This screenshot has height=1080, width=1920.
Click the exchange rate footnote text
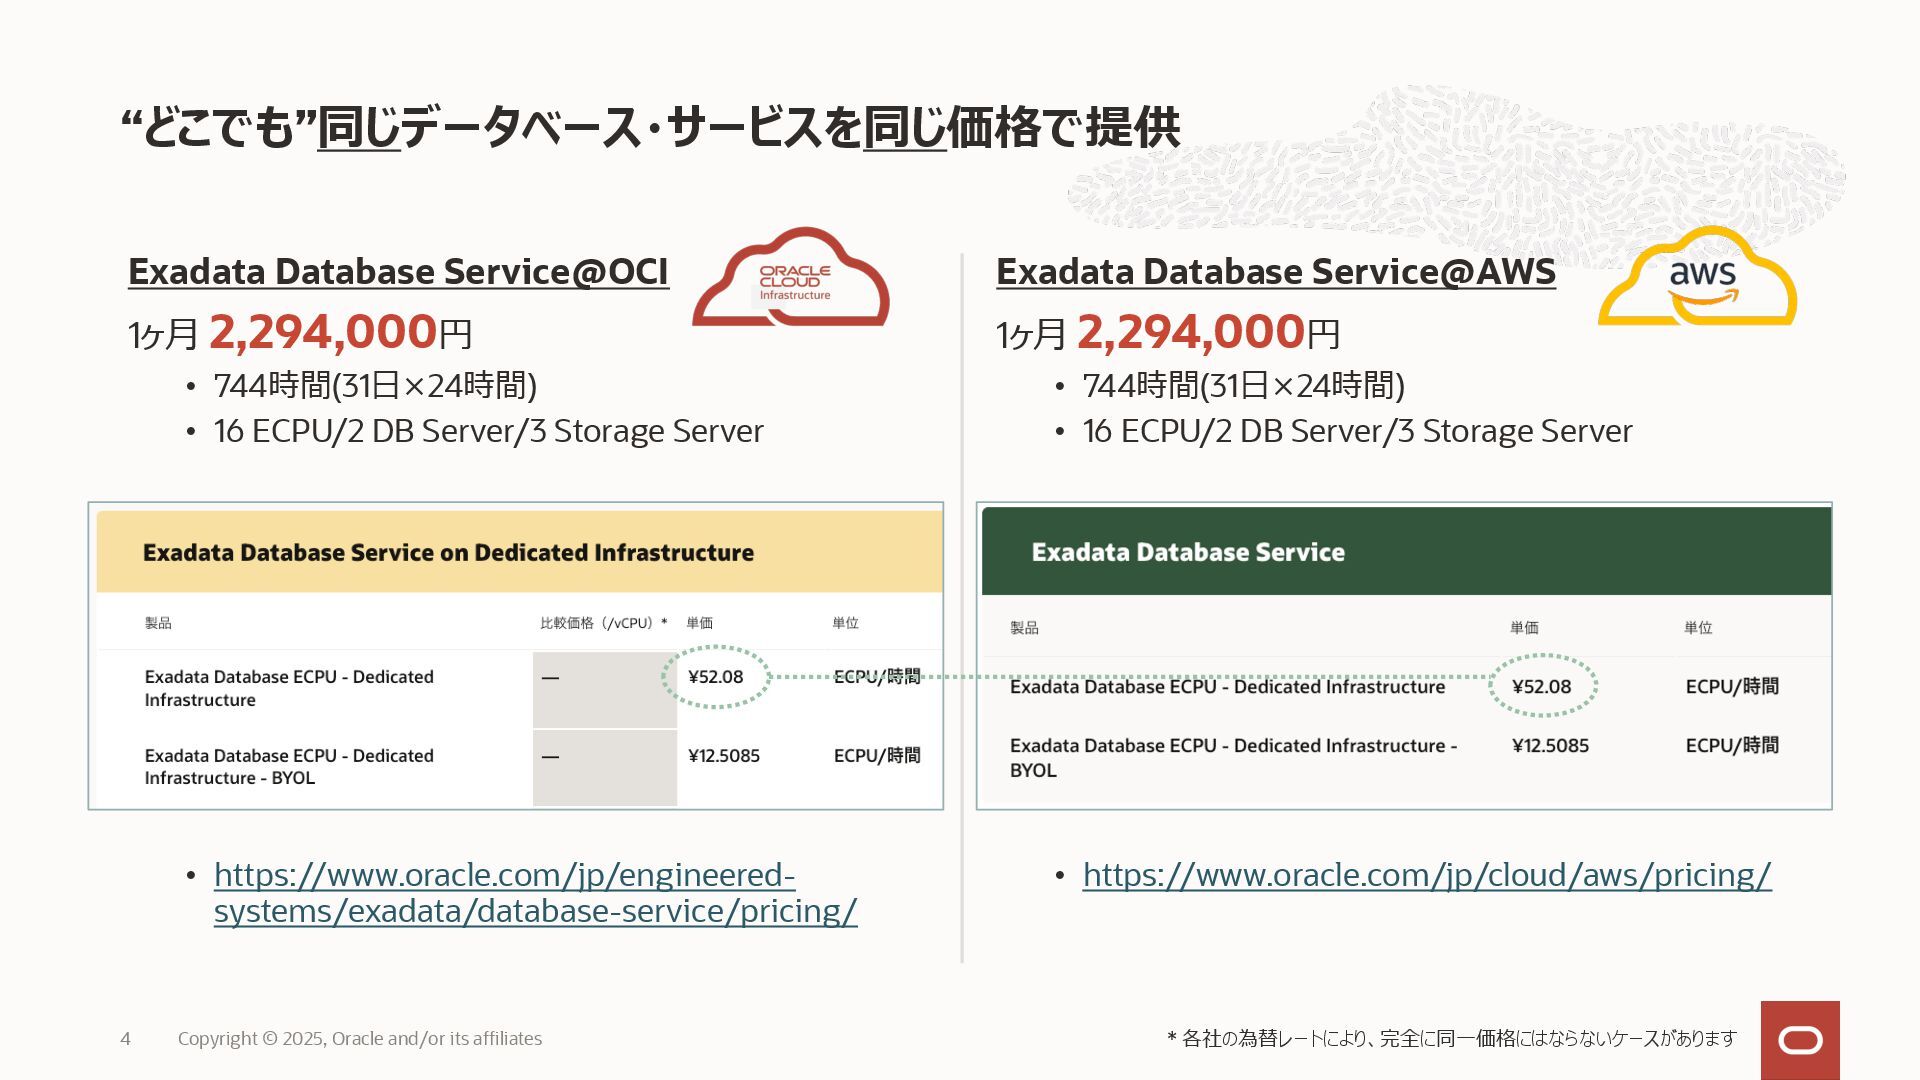(x=1451, y=1039)
